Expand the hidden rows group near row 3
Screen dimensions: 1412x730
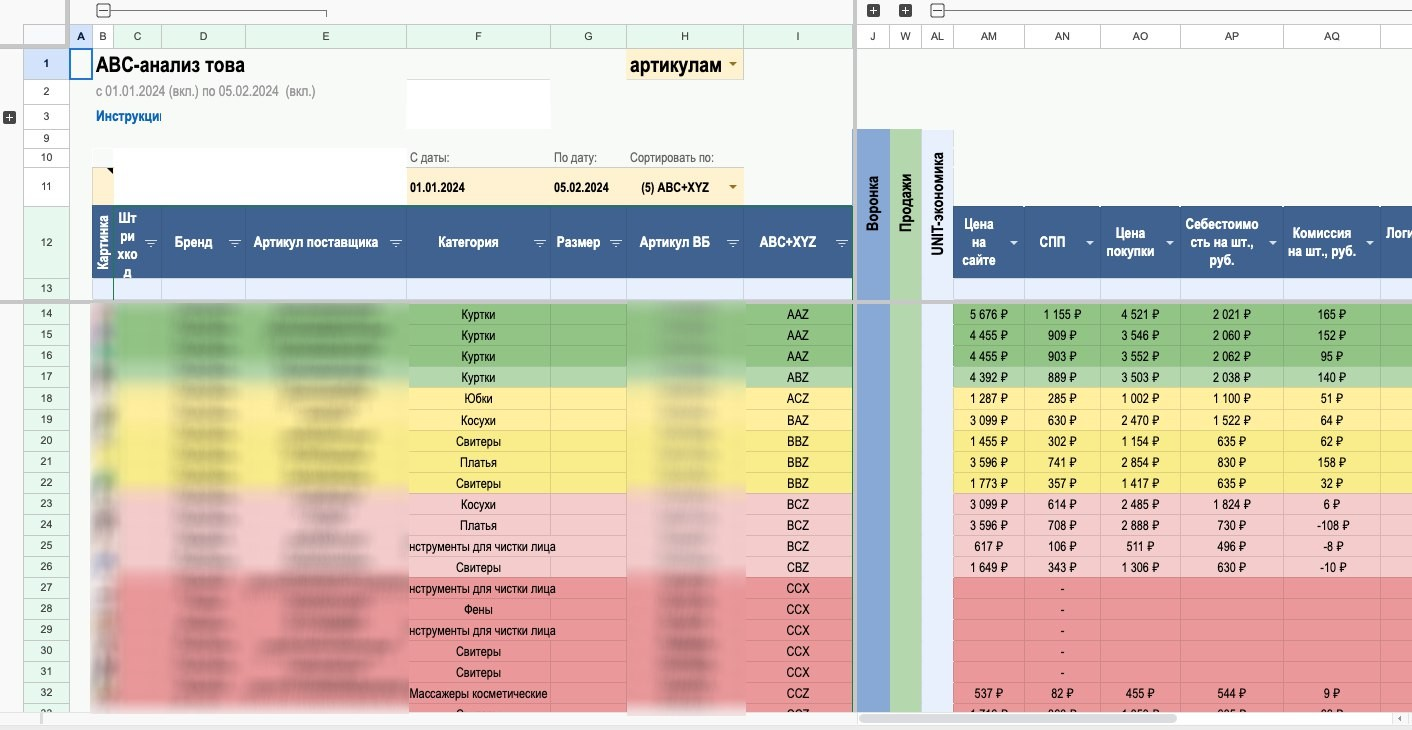pyautogui.click(x=10, y=117)
